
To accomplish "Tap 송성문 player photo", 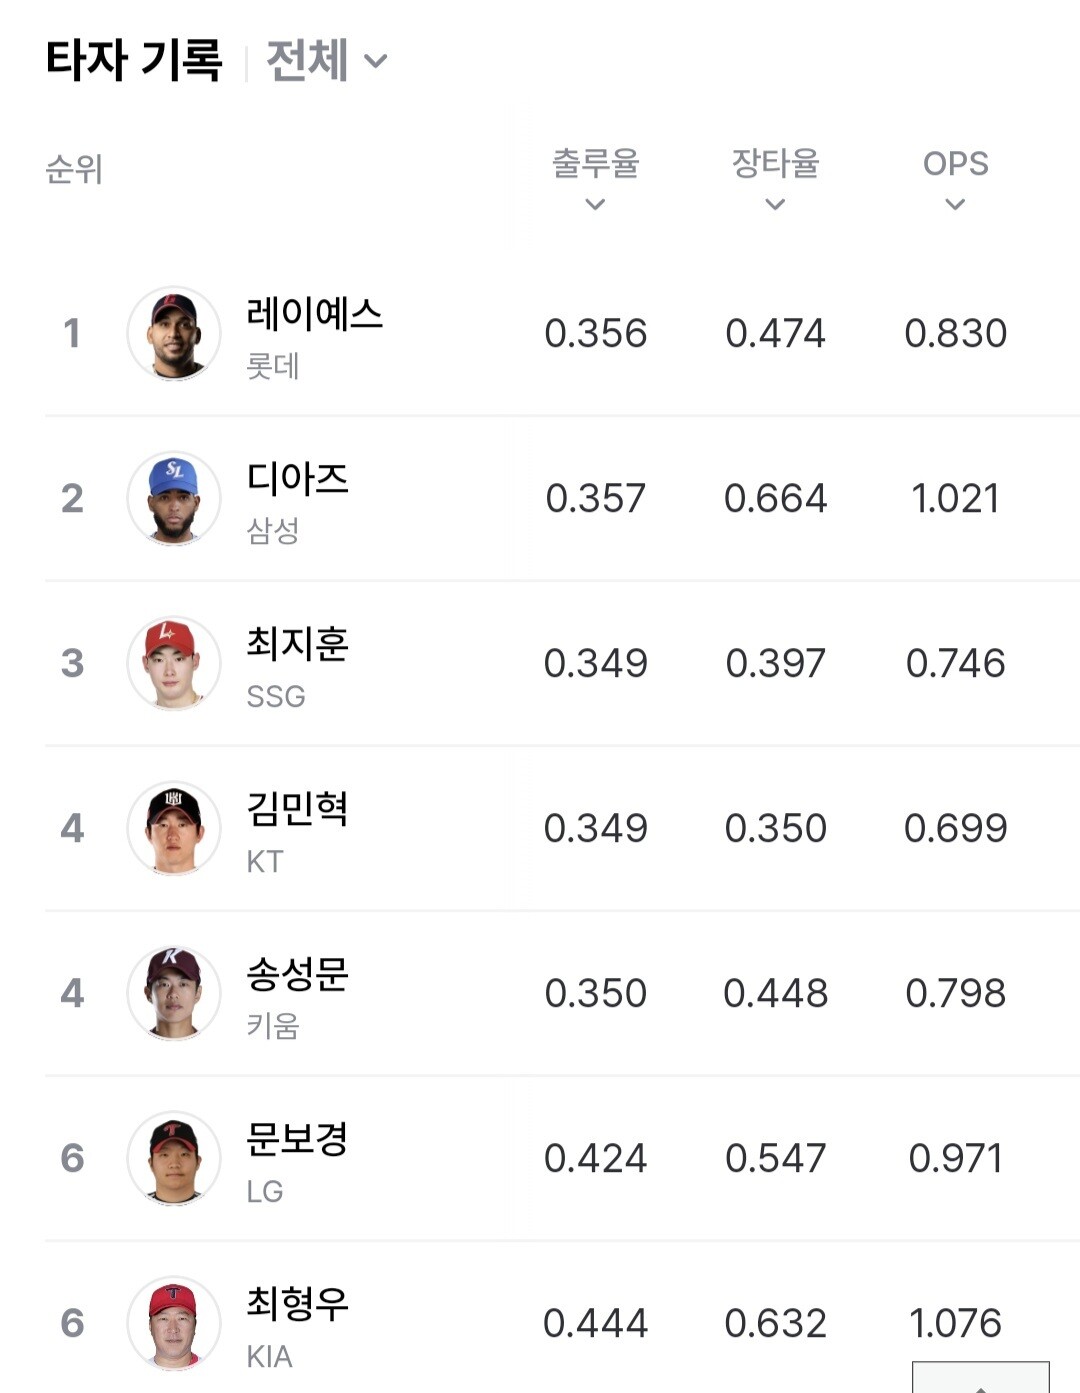I will 174,993.
